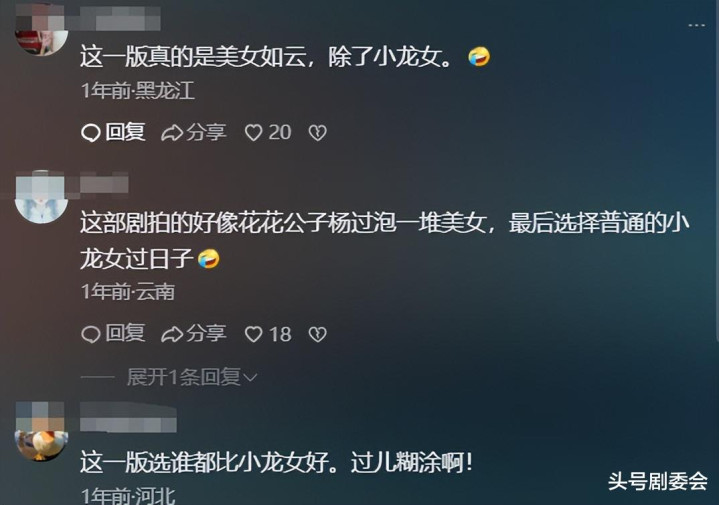Click the chevron next to 展开1条回复

(250, 377)
